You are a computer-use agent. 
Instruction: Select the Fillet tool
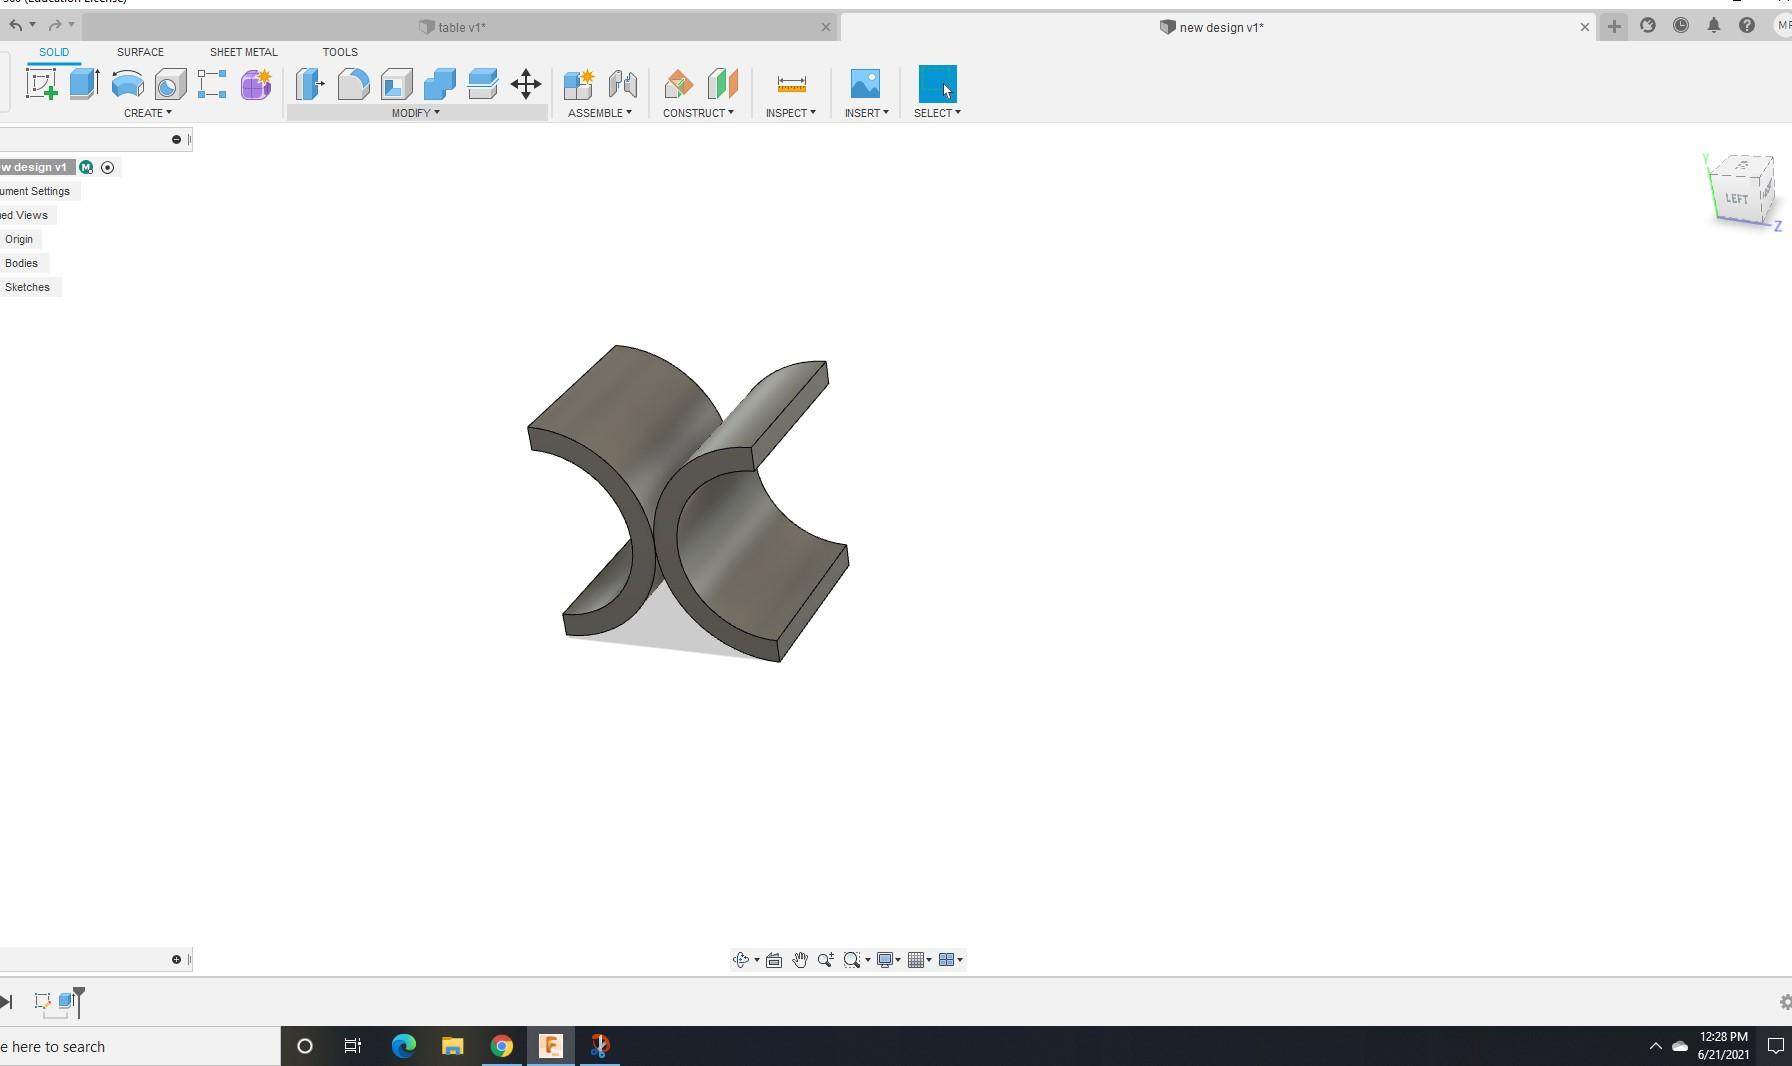pos(354,84)
